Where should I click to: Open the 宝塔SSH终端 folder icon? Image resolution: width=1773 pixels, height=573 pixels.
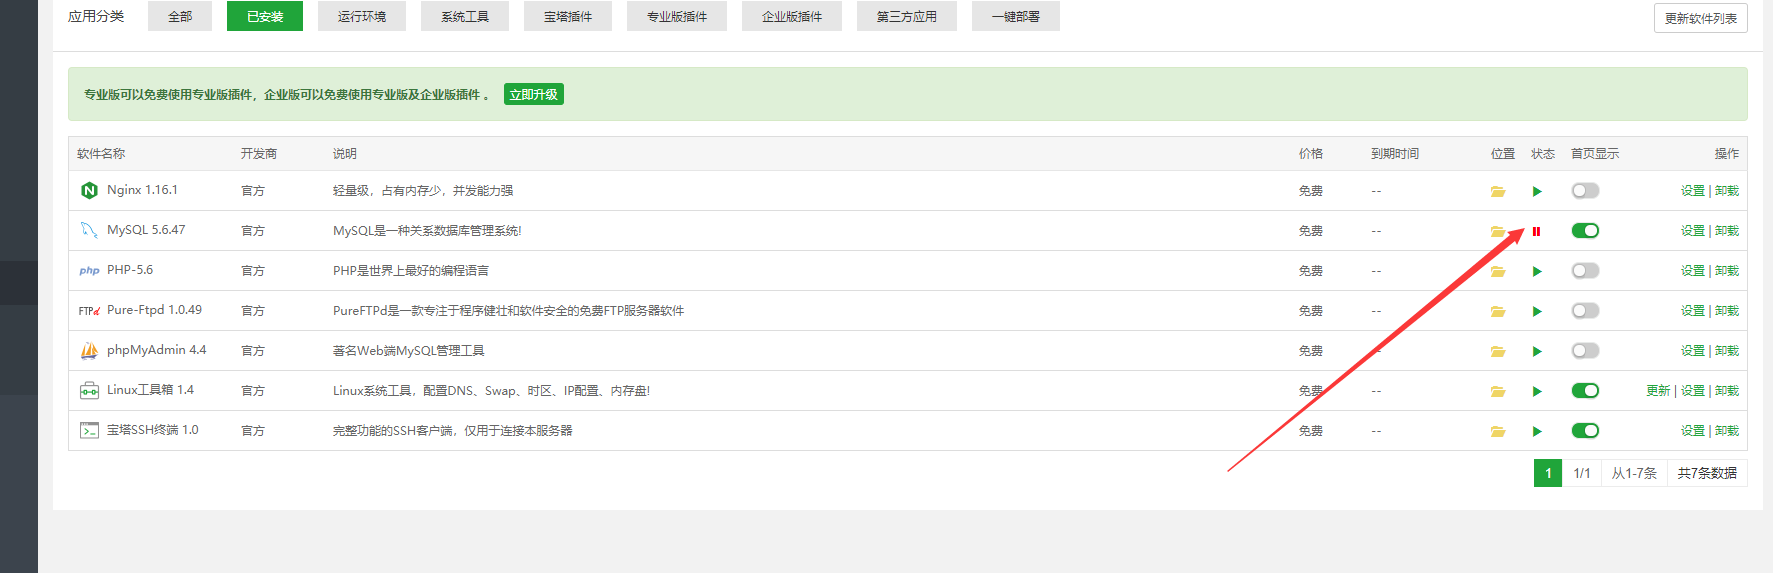(1498, 431)
